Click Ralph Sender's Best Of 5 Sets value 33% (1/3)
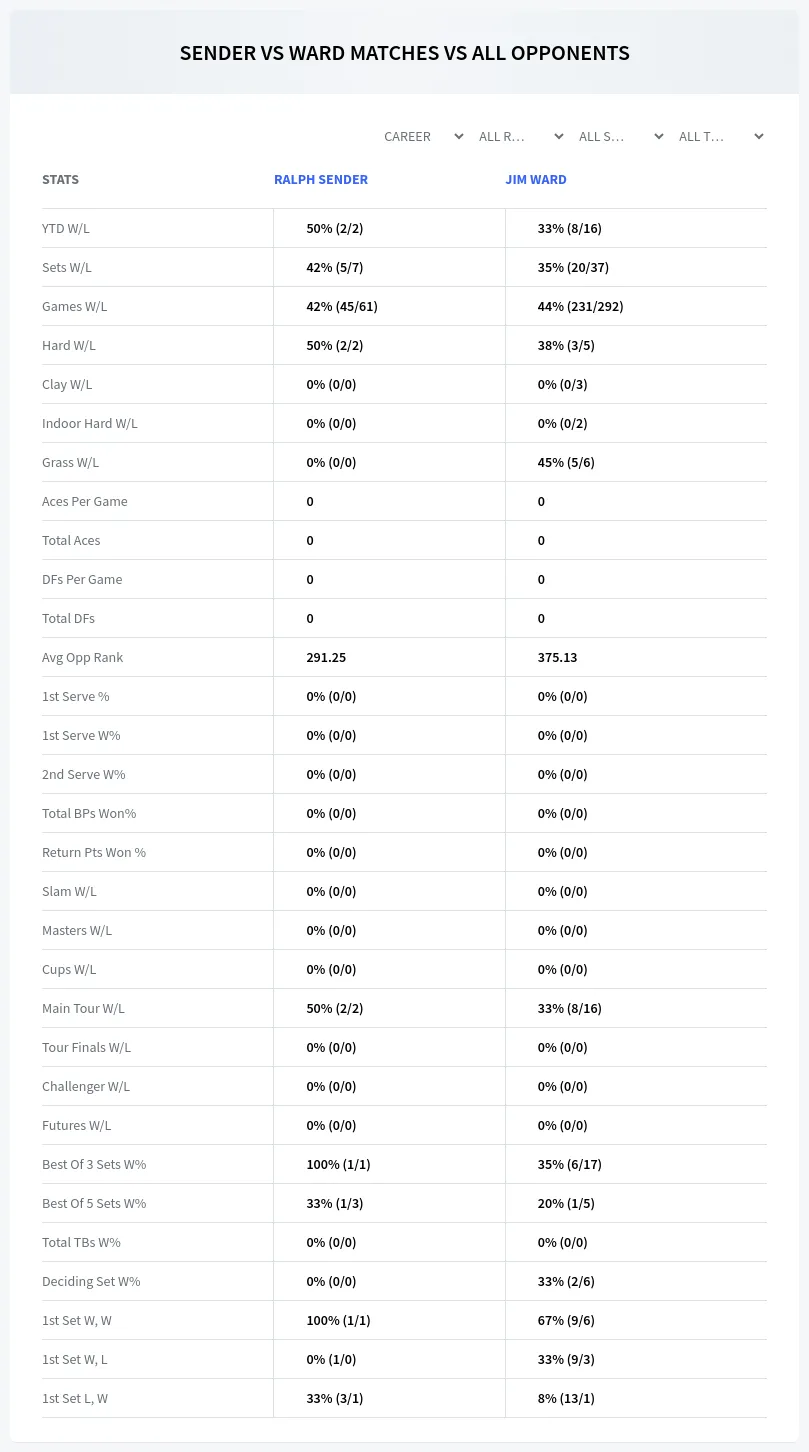Screen dimensions: 809x1452 pyautogui.click(x=334, y=1203)
